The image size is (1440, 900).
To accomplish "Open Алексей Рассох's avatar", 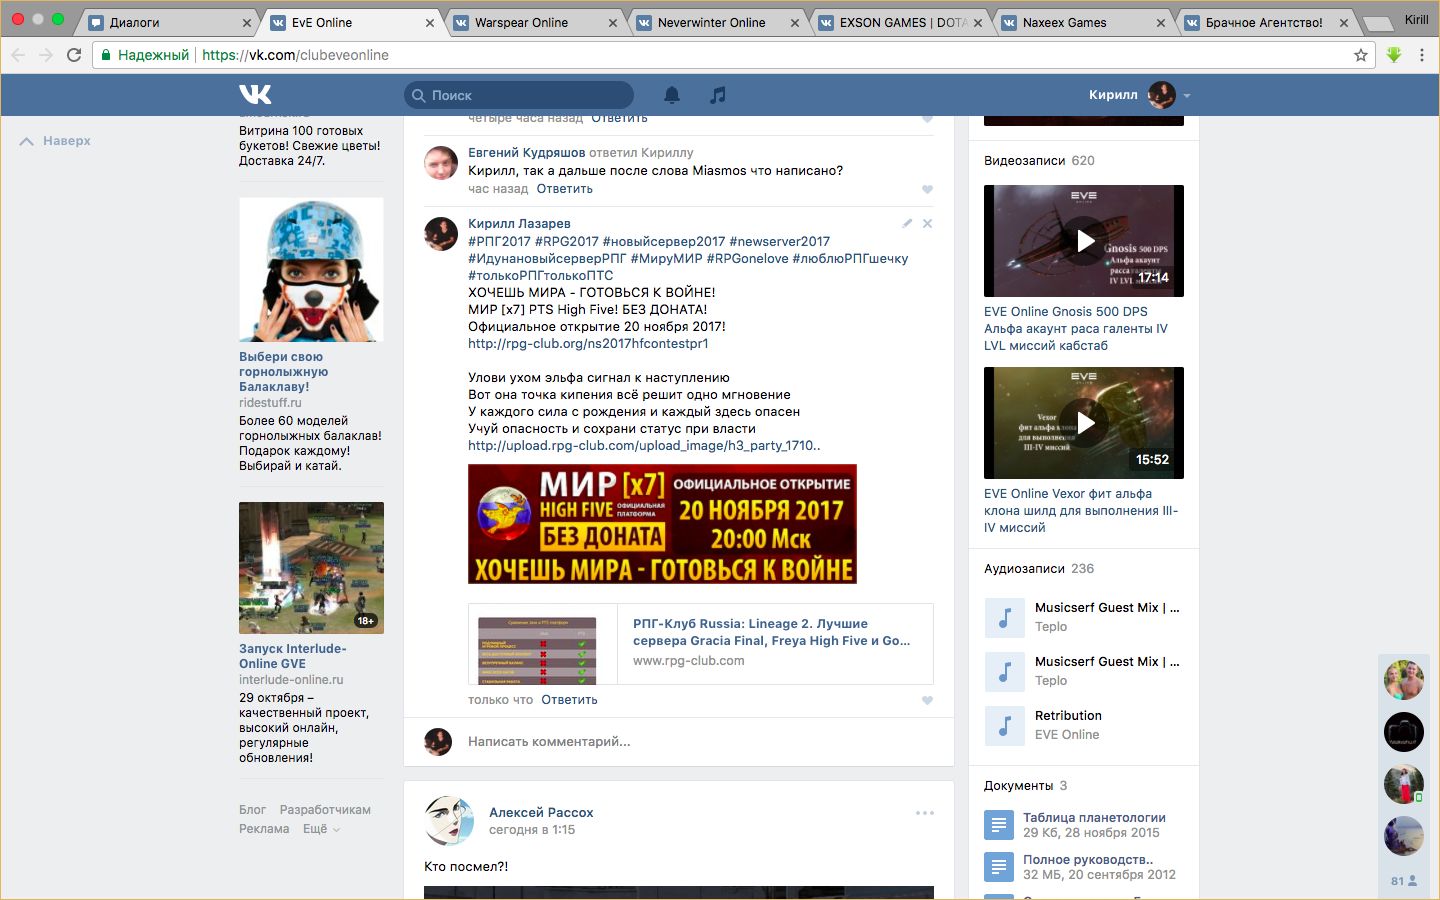I will [x=449, y=821].
